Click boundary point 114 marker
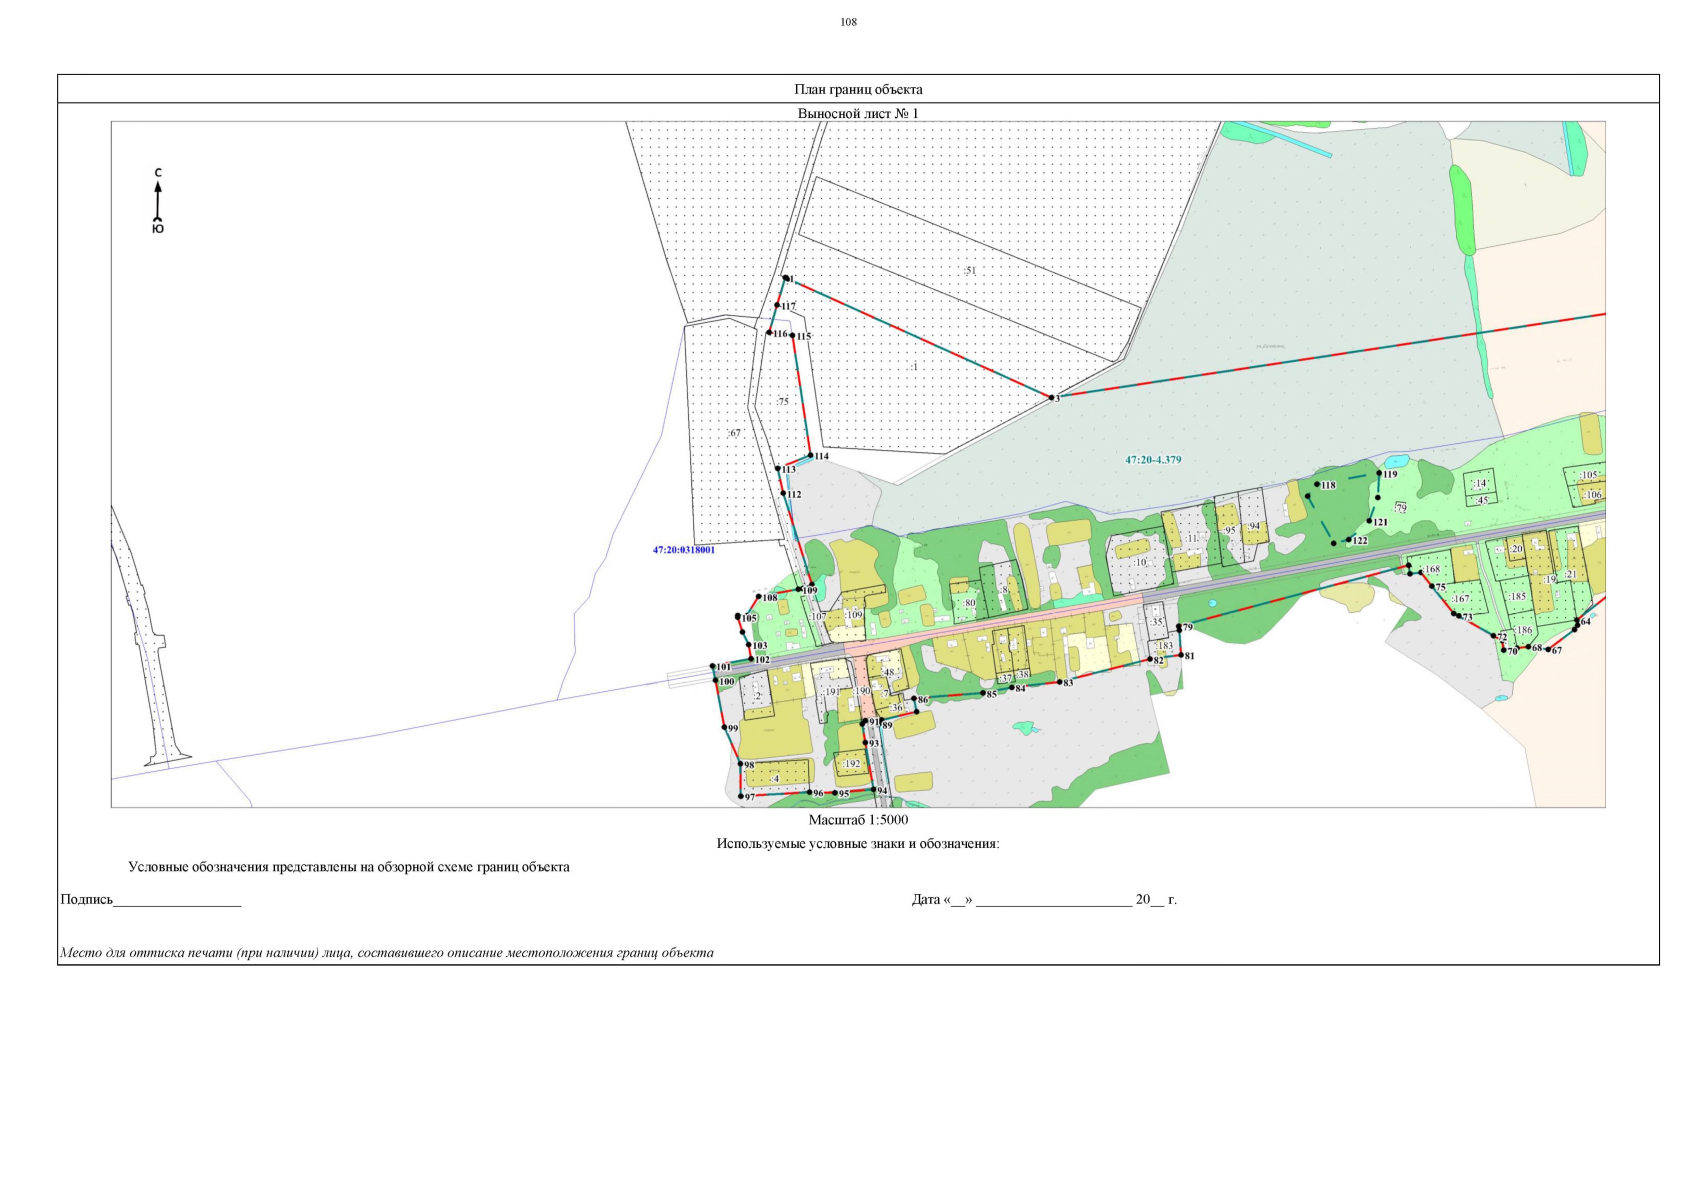 coord(811,456)
